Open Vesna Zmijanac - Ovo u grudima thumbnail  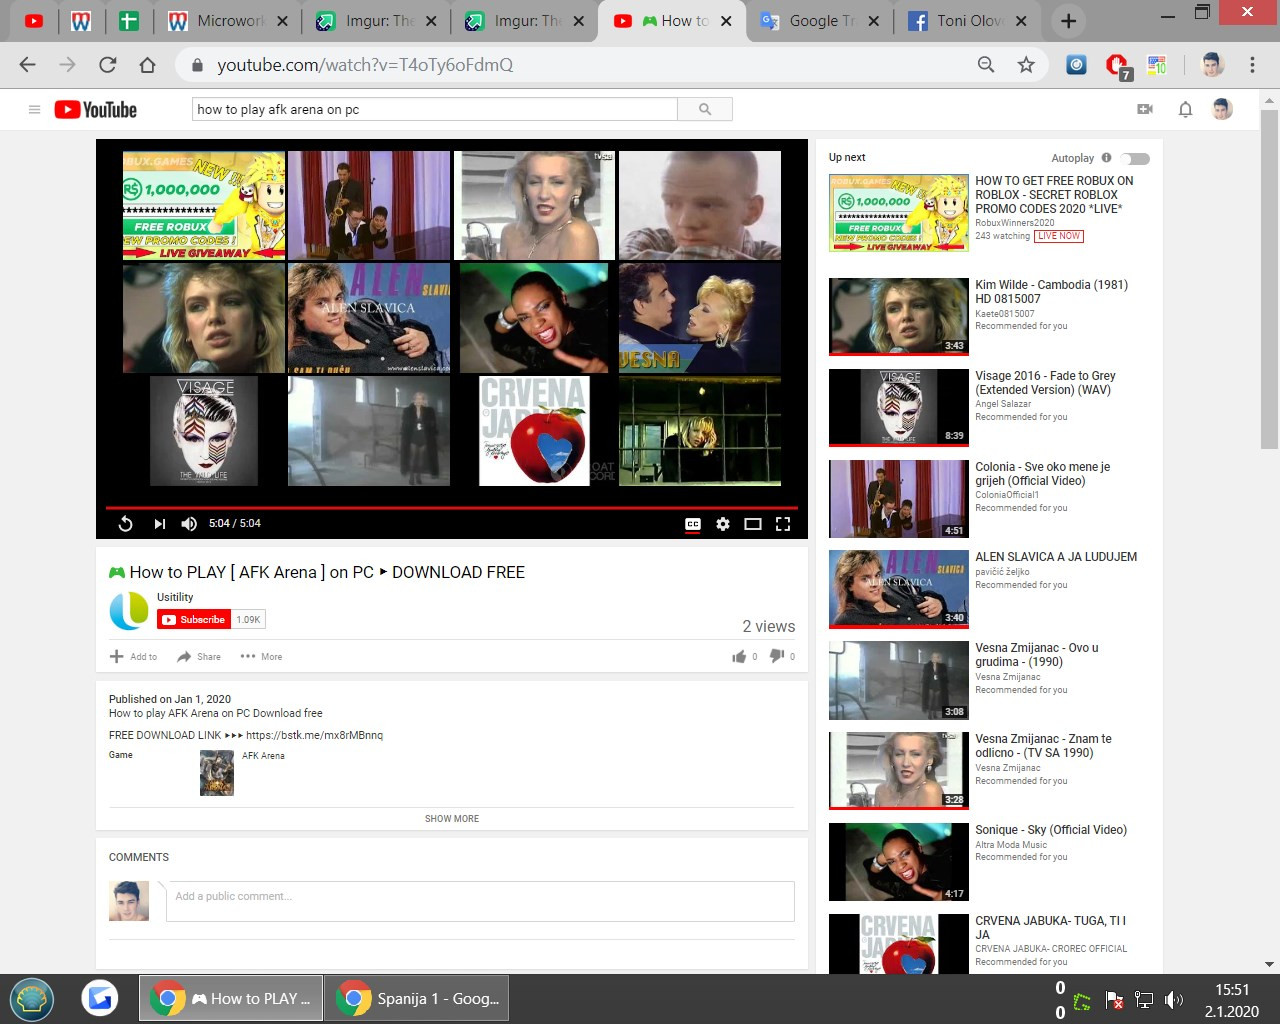point(899,680)
